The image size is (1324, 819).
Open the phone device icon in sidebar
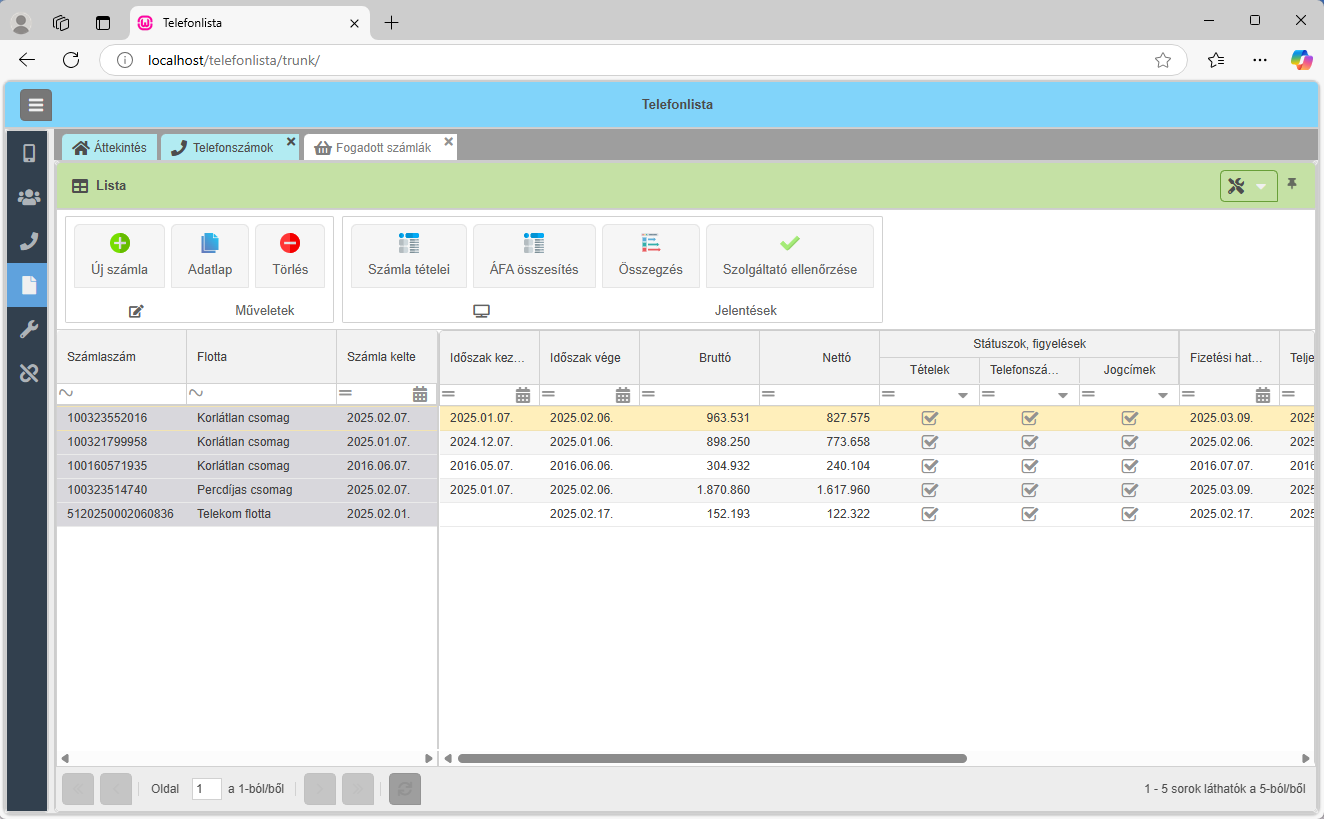click(x=29, y=153)
